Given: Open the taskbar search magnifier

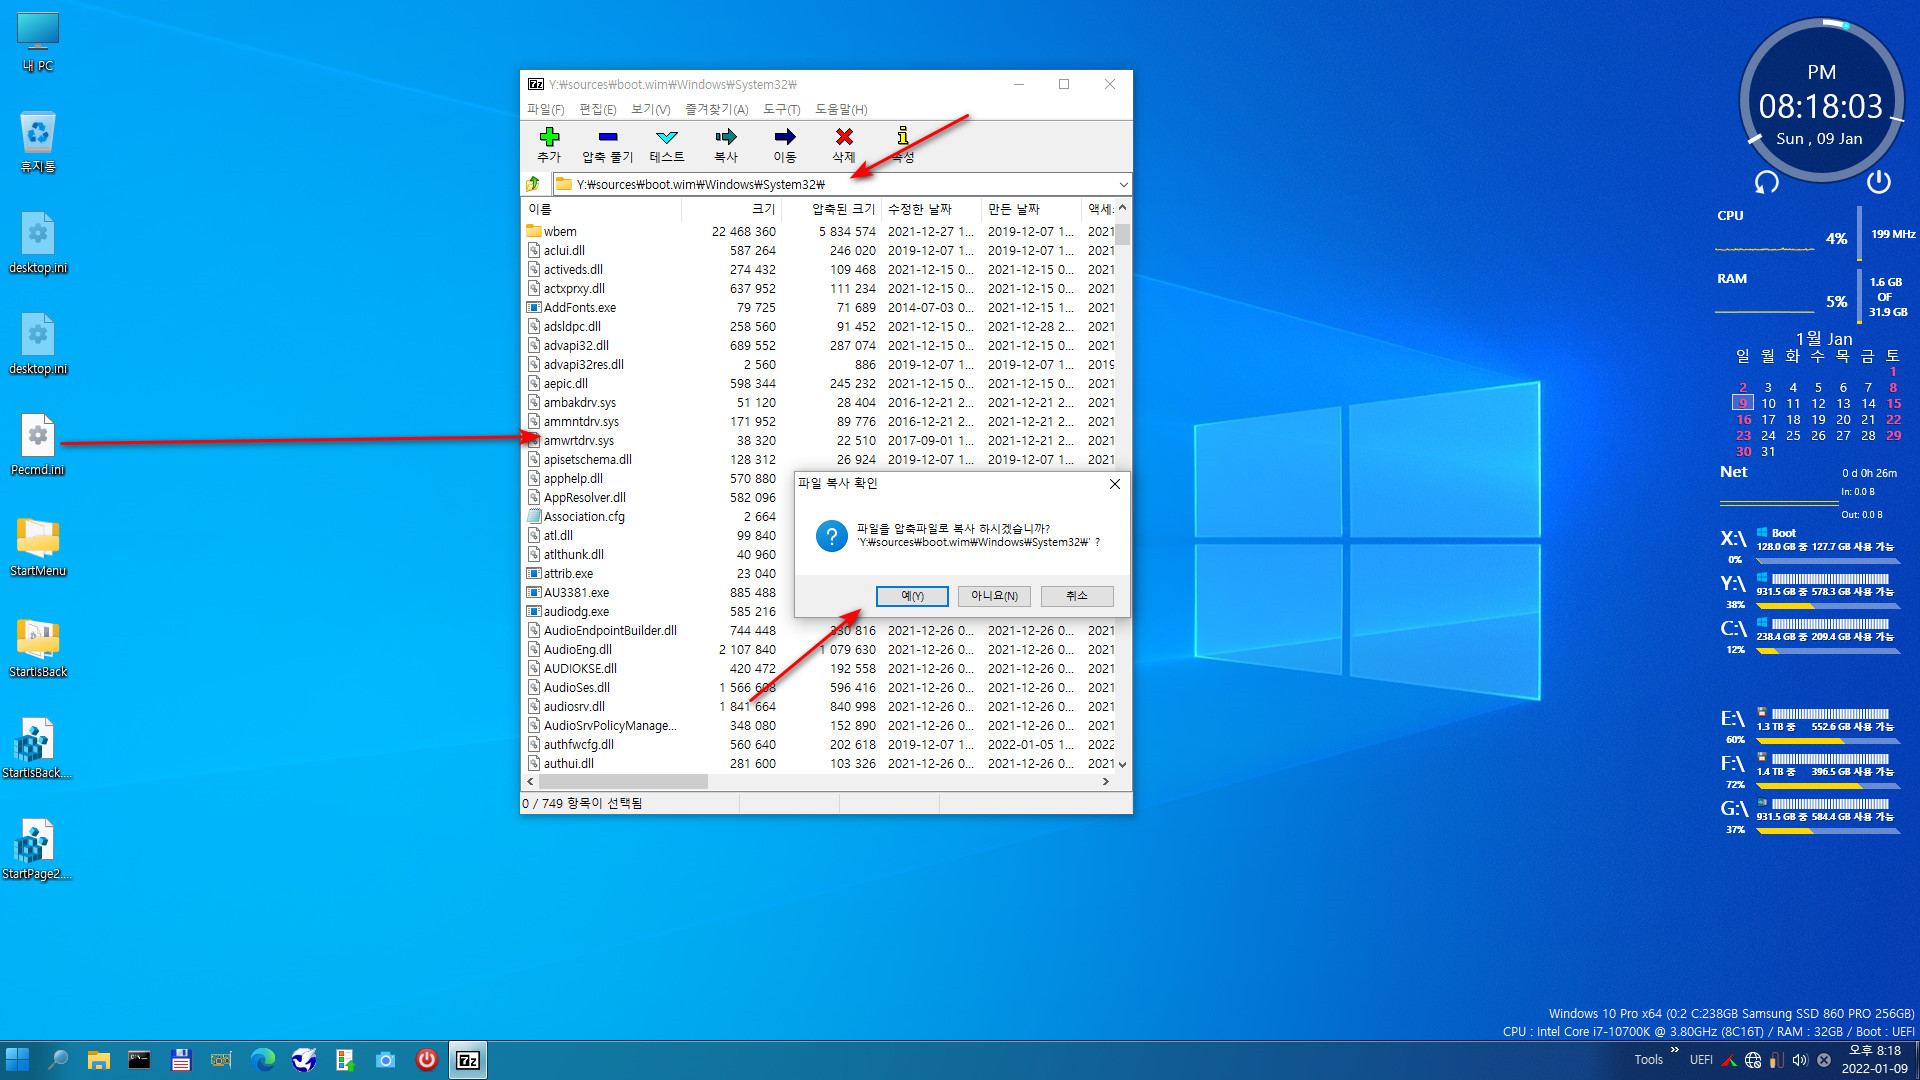Looking at the screenshot, I should 58,1060.
